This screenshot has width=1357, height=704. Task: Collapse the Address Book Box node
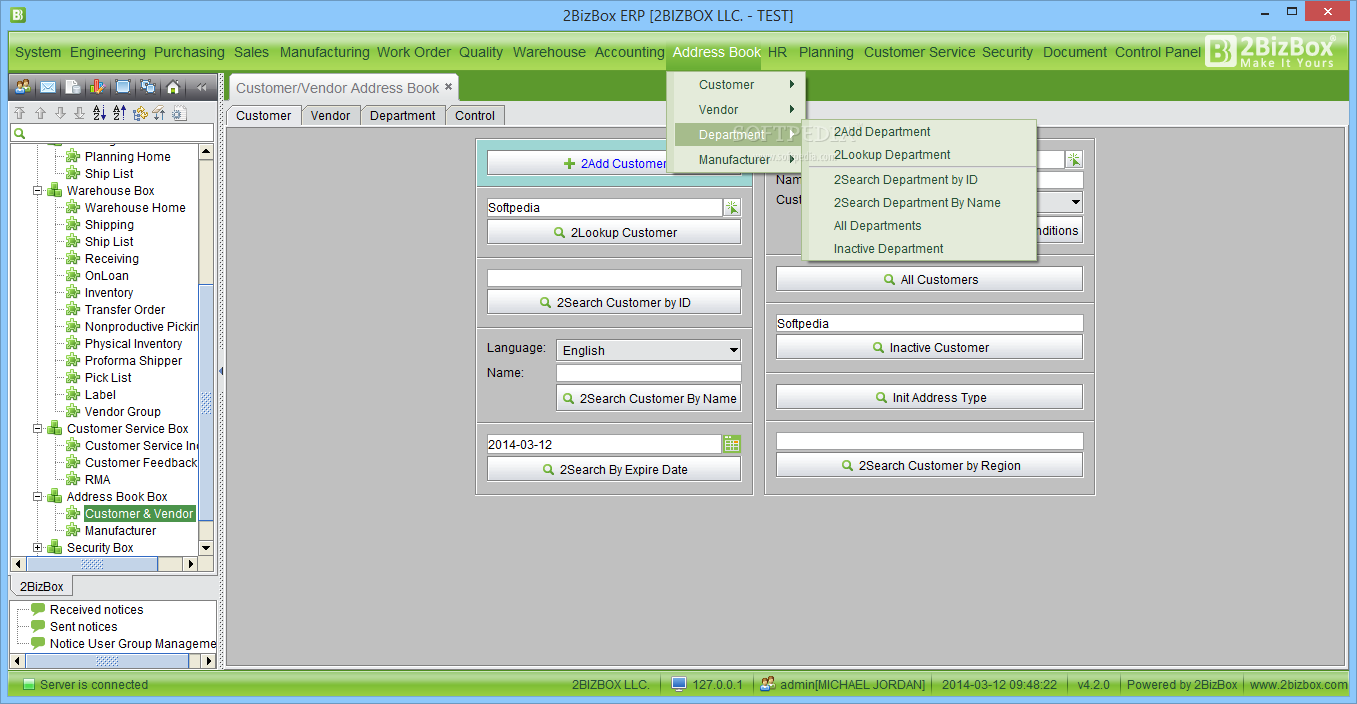[38, 496]
